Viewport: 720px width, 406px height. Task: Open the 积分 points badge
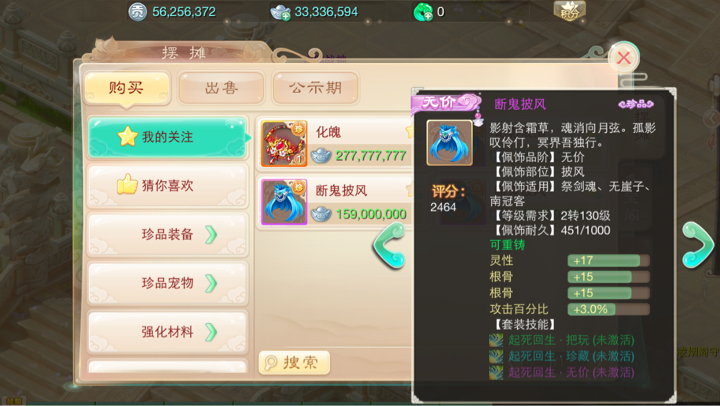(x=569, y=11)
